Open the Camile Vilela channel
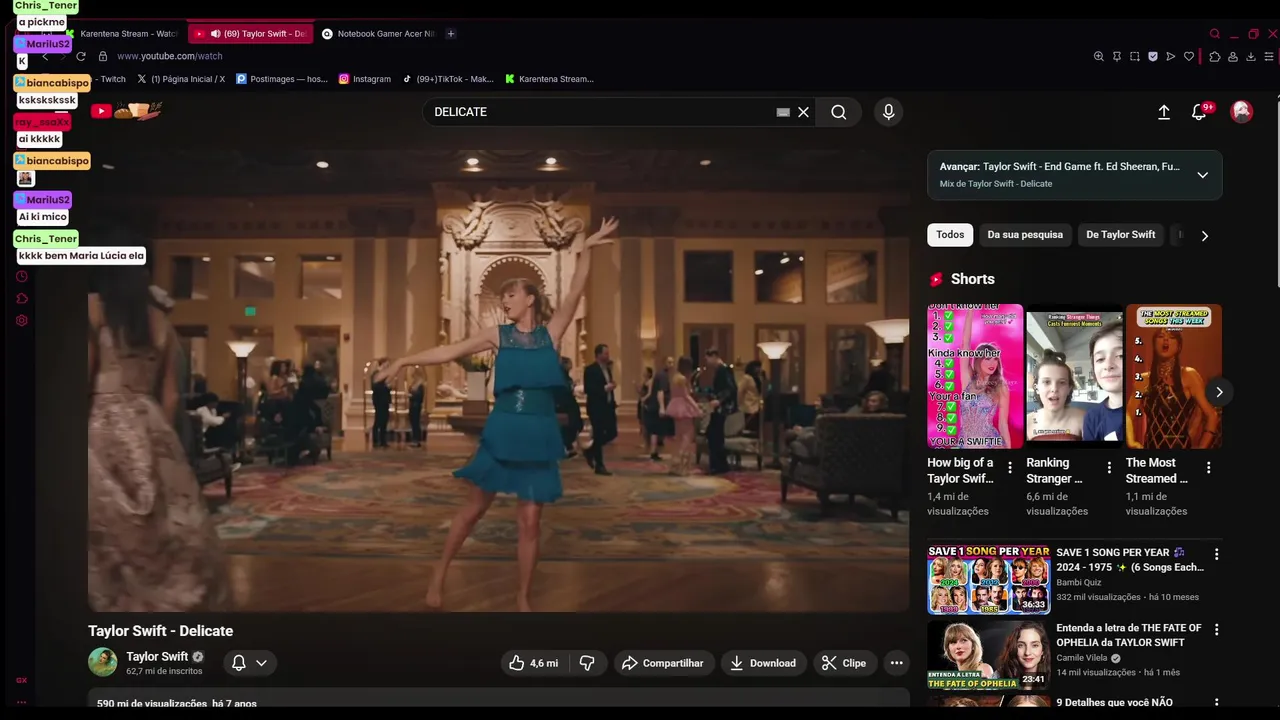1280x720 pixels. coord(1083,658)
